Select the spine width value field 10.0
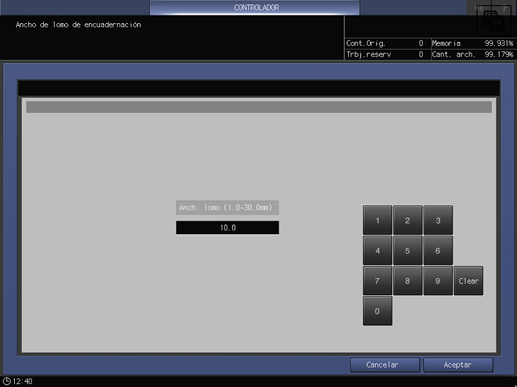The image size is (517, 387). [x=228, y=228]
